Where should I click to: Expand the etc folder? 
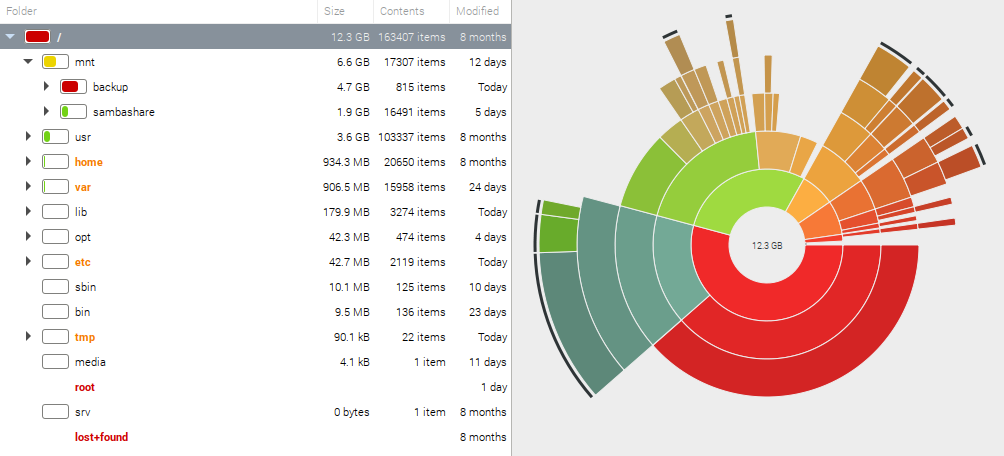pos(28,262)
